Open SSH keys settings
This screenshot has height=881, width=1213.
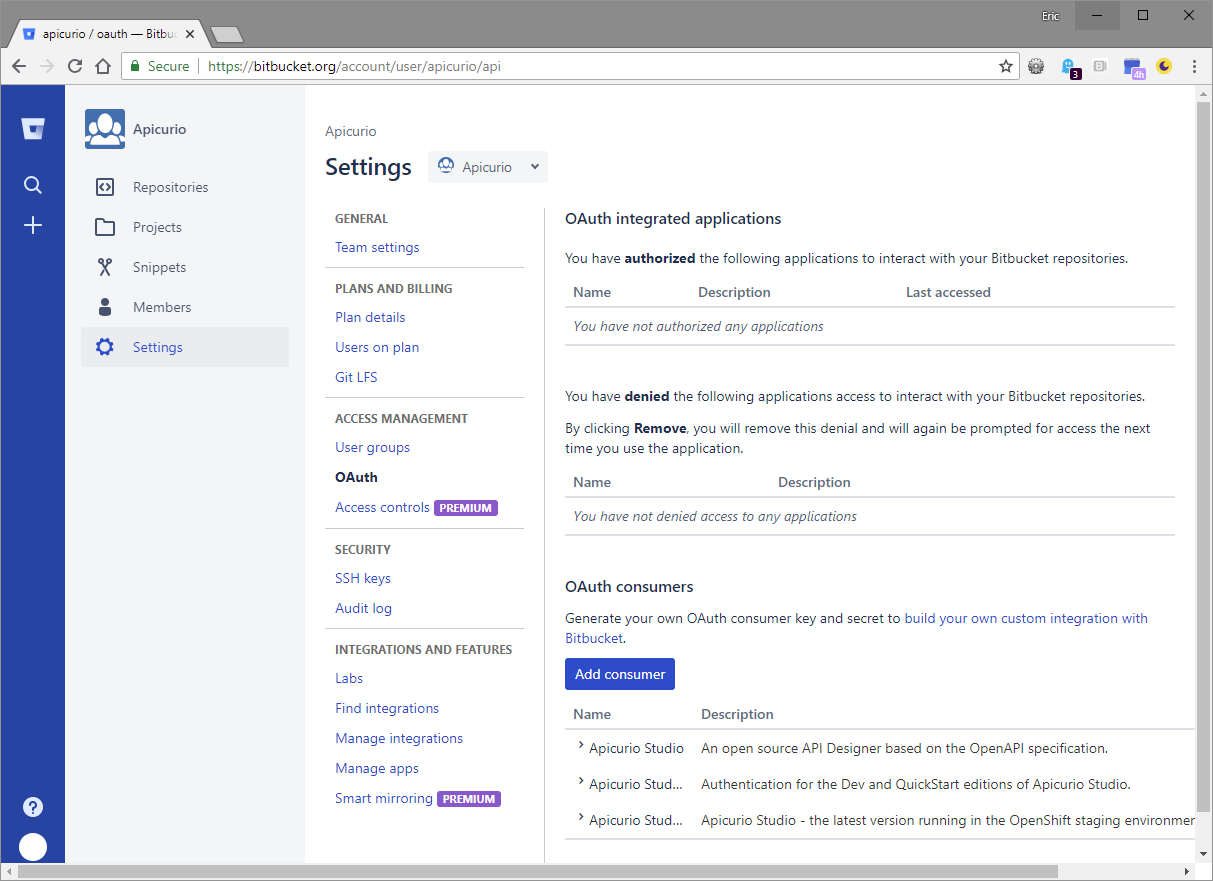coord(363,578)
